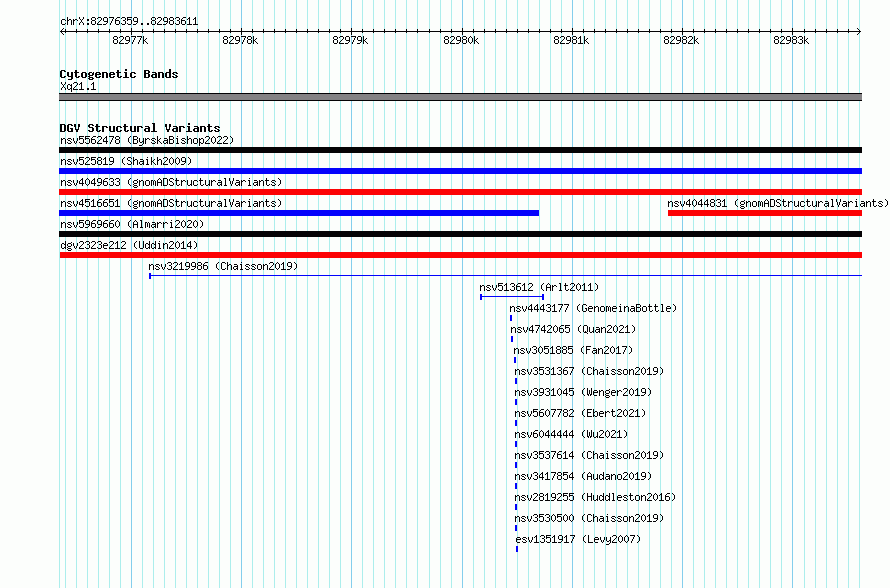This screenshot has height=588, width=890.
Task: Click the Cytogenetic Bands track title
Action: pyautogui.click(x=119, y=74)
